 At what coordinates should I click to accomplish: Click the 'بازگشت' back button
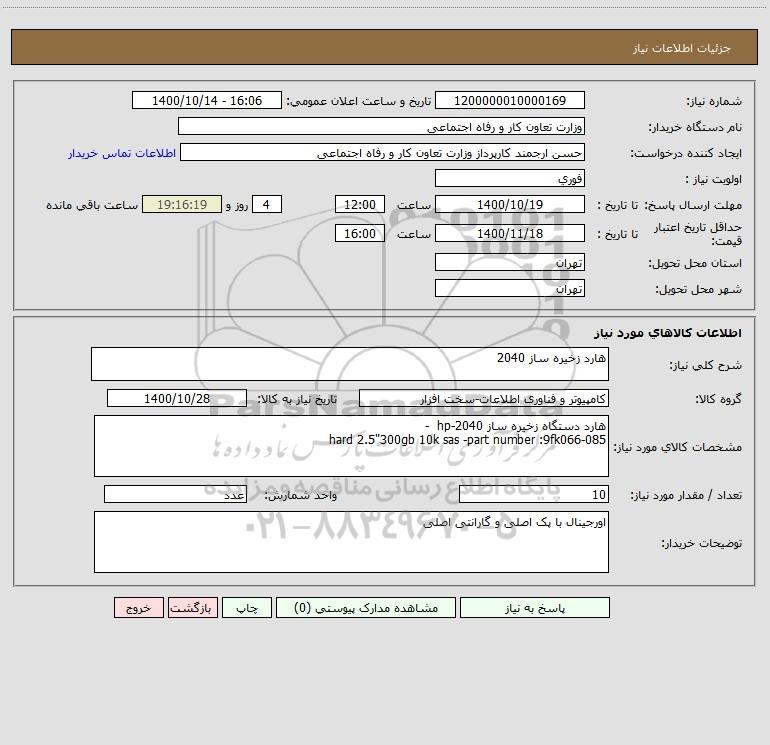(192, 608)
